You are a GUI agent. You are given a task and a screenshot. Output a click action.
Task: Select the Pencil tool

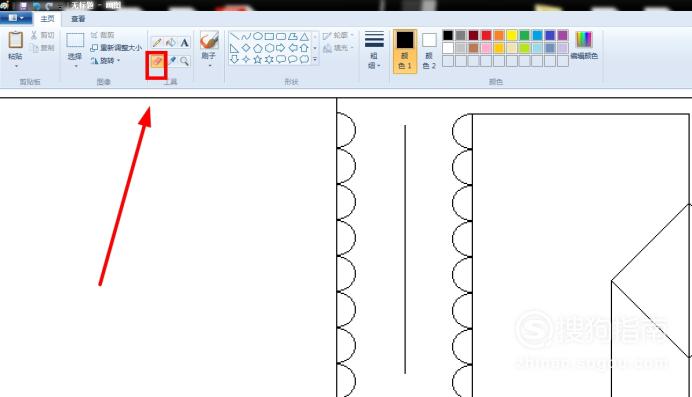click(x=157, y=42)
